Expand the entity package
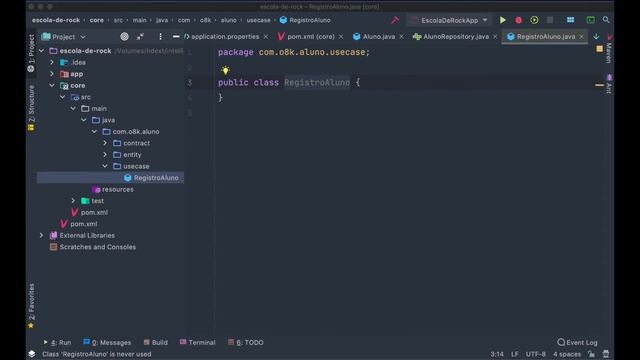Image resolution: width=640 pixels, height=360 pixels. click(x=105, y=154)
